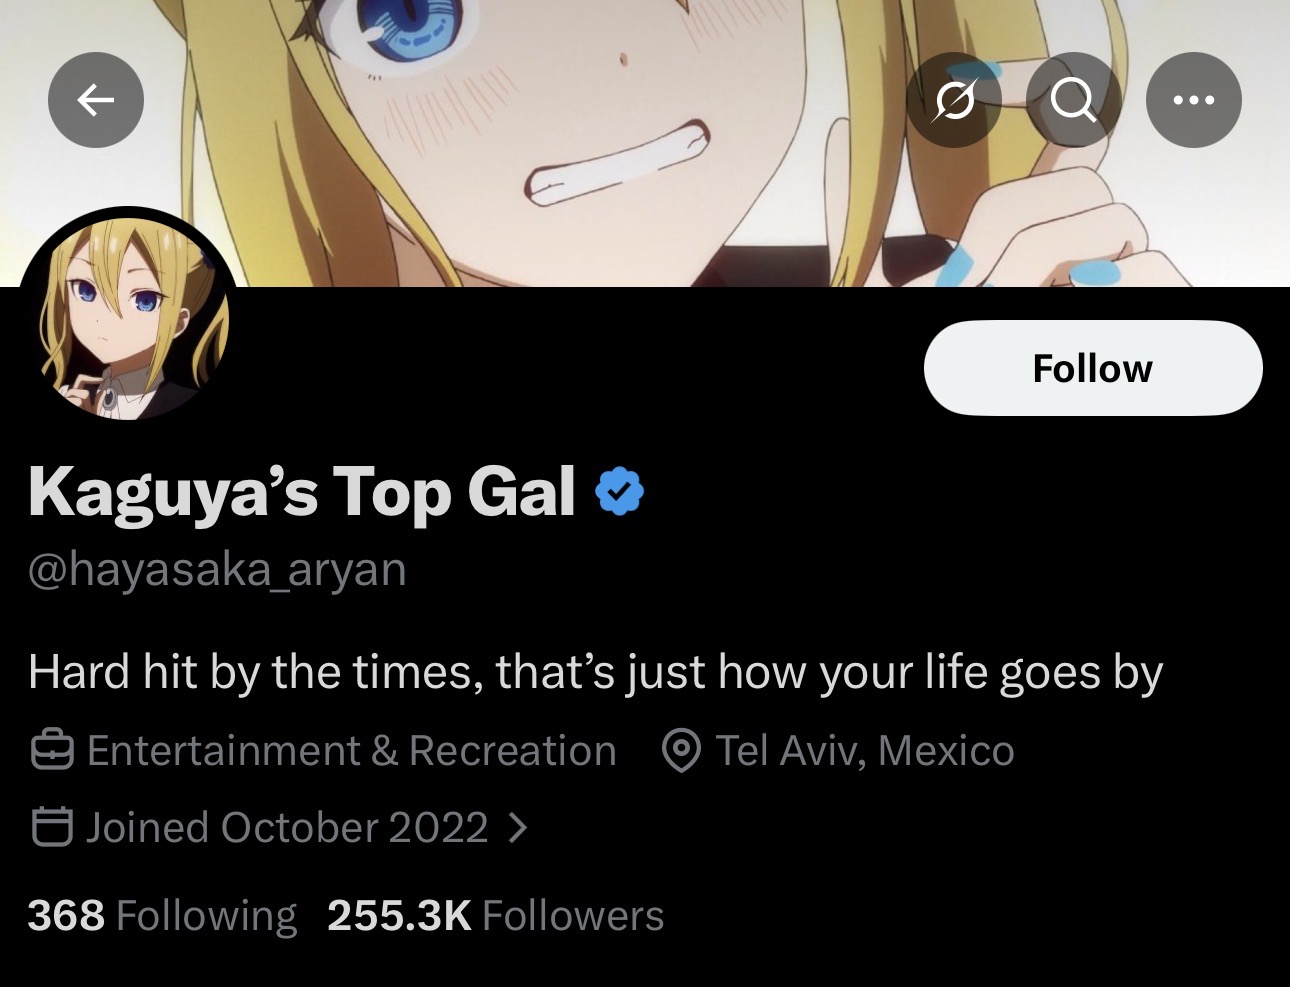View the 255.3K Followers list

[496, 916]
